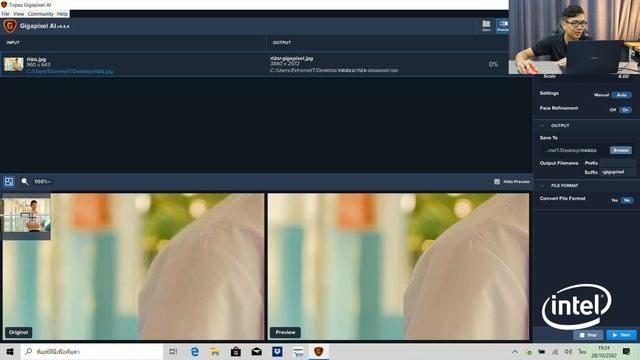Open File Explorer from taskbar
The height and width of the screenshot is (360, 640).
point(215,351)
